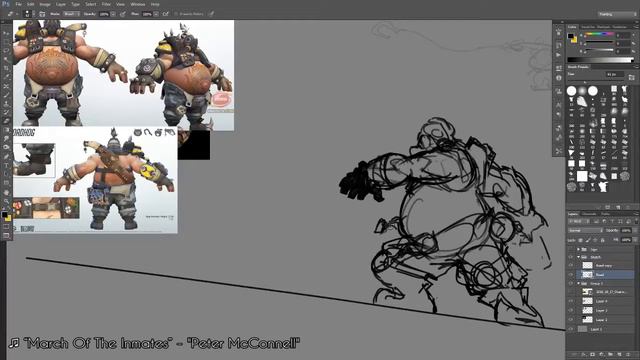Viewport: 640px width, 360px height.
Task: Expand the Sign layer group
Action: pyautogui.click(x=578, y=249)
